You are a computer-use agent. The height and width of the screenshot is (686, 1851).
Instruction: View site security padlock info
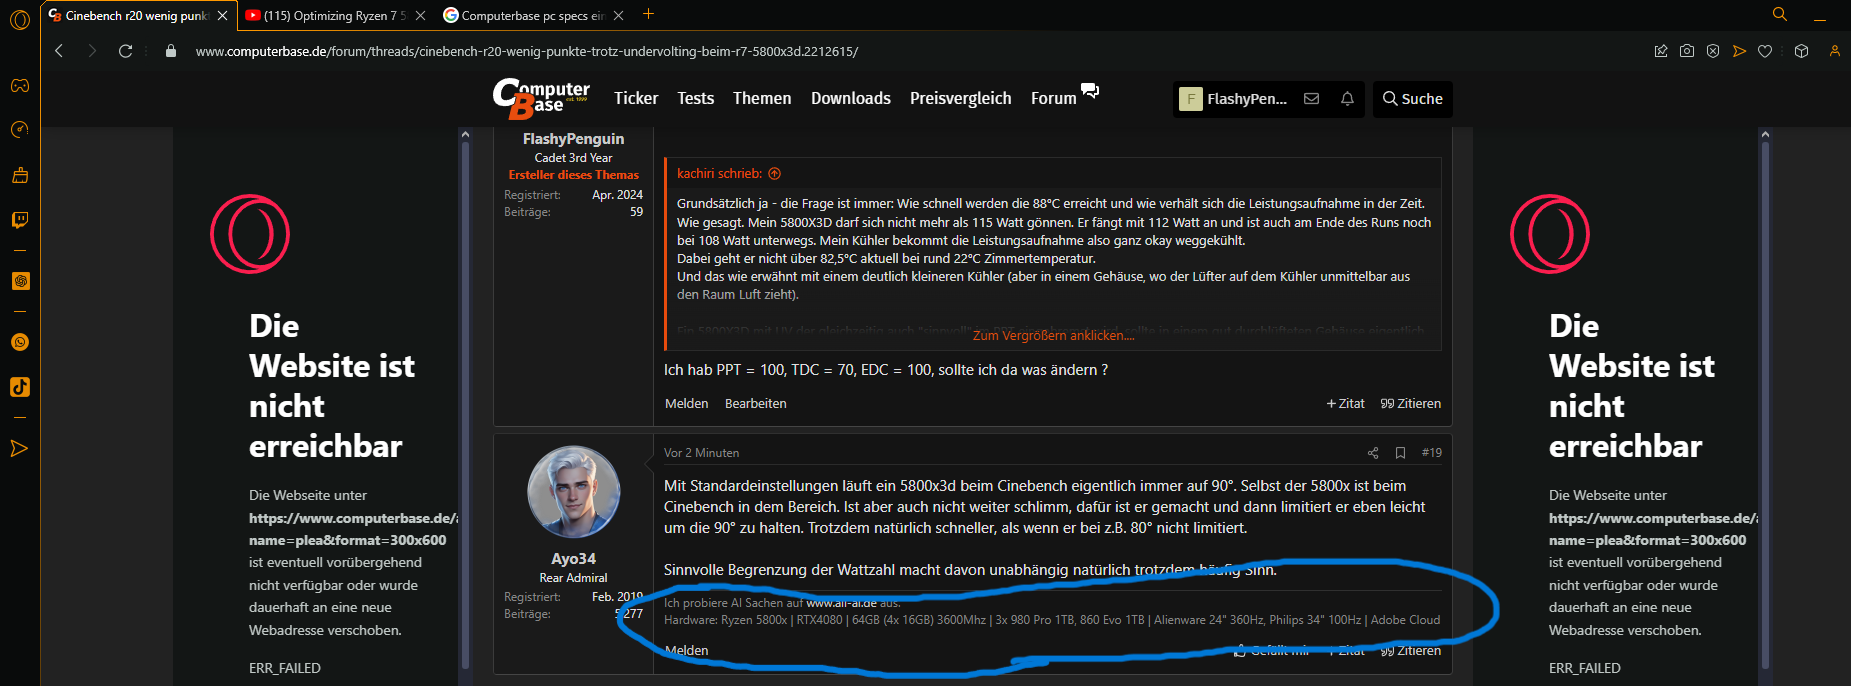pyautogui.click(x=171, y=51)
